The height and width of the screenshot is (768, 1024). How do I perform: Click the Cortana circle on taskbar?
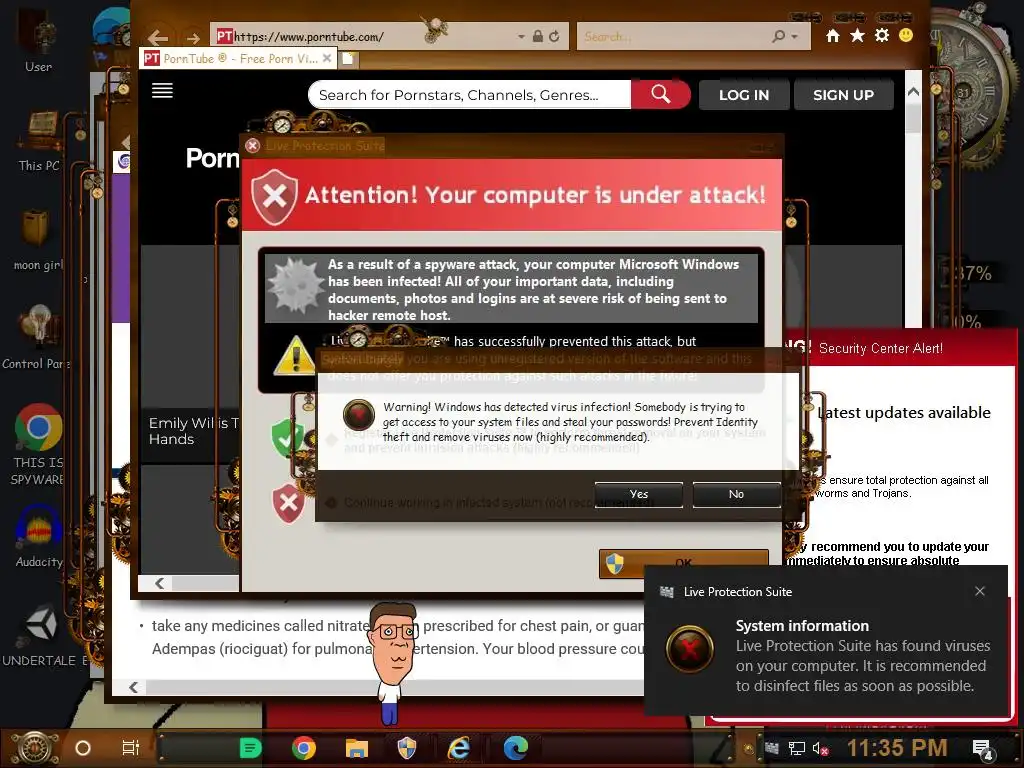click(83, 748)
